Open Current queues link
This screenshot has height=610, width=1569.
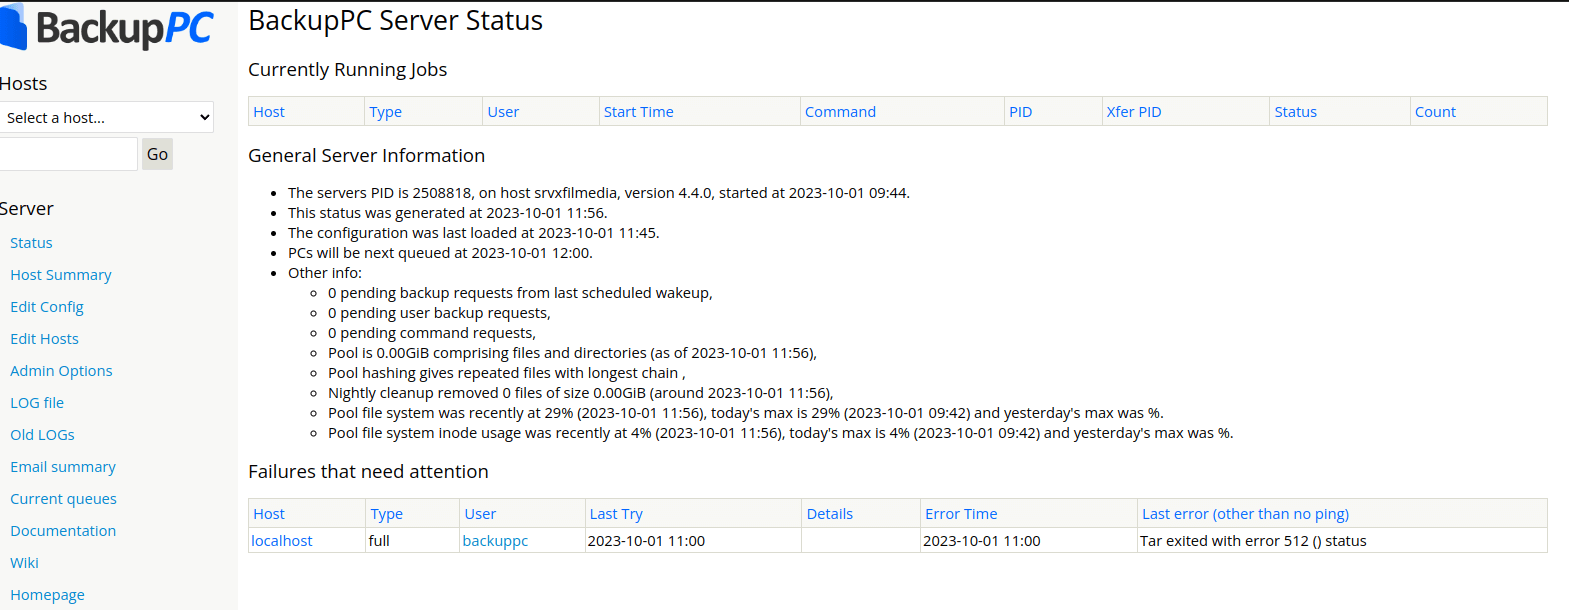[63, 499]
